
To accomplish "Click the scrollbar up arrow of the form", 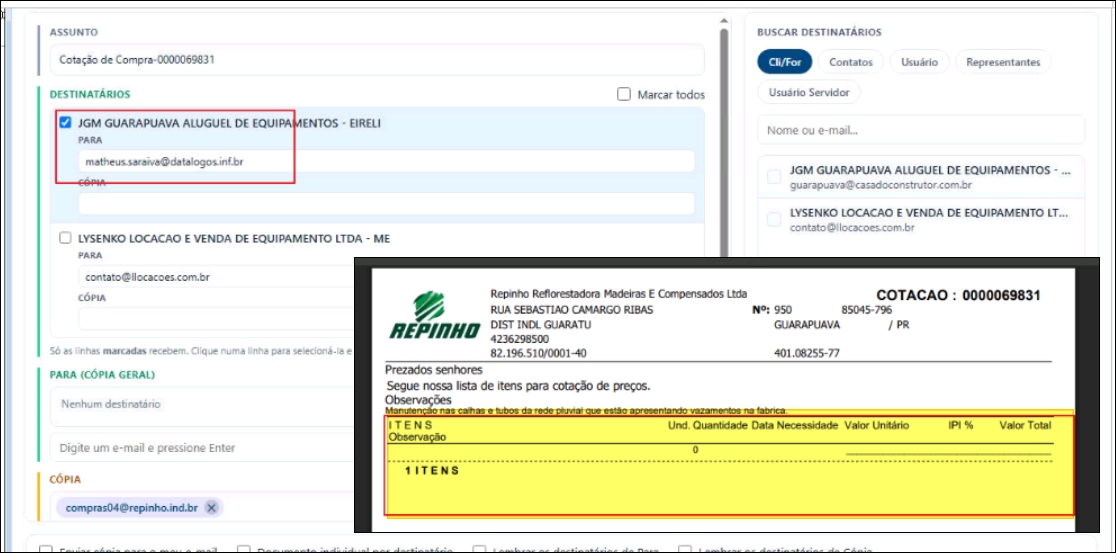I will (724, 21).
